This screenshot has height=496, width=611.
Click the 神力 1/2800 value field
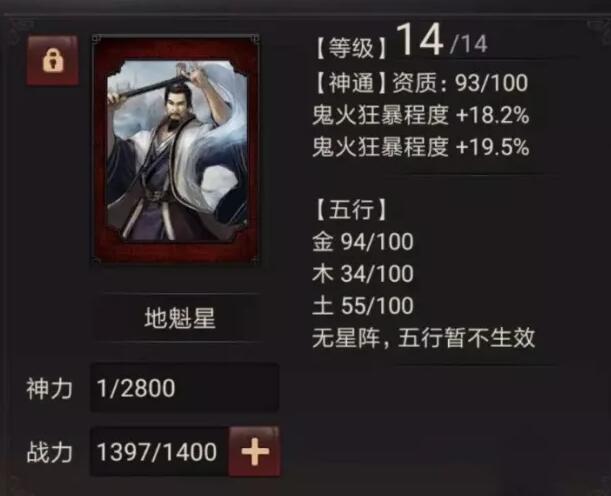[184, 388]
